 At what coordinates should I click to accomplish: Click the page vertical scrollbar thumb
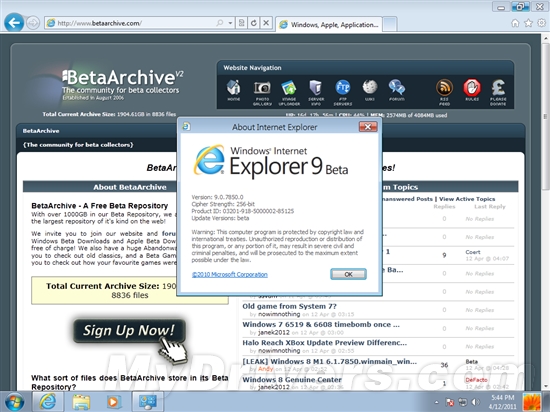point(545,116)
